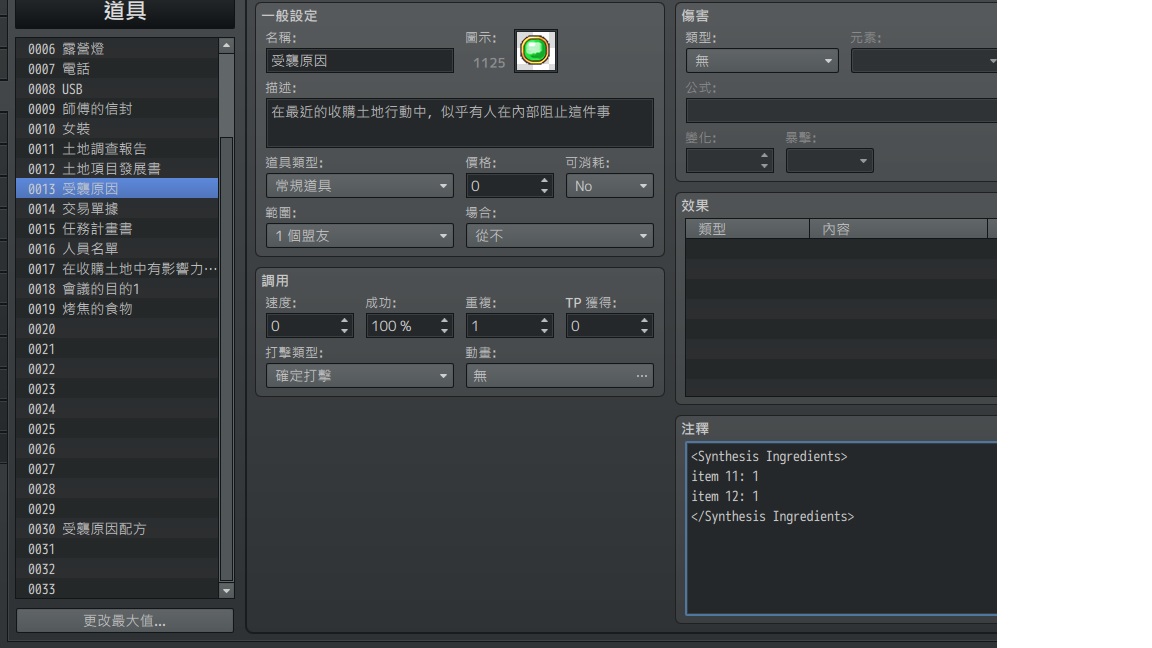Click the 成功 100 % stepper field
Viewport: 1152px width, 648px height.
point(409,325)
